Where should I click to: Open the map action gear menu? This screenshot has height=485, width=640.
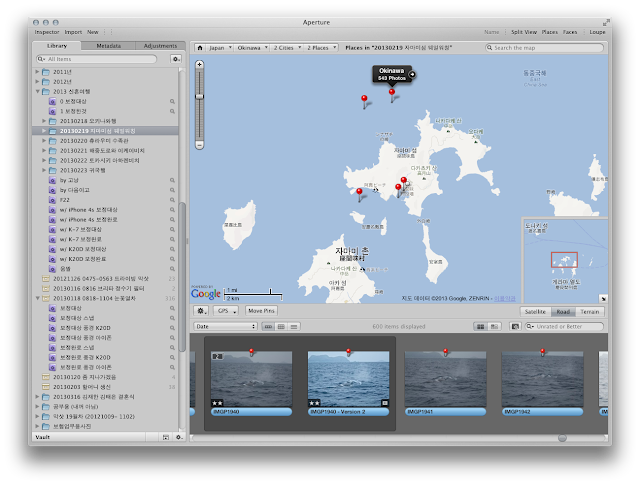[201, 311]
